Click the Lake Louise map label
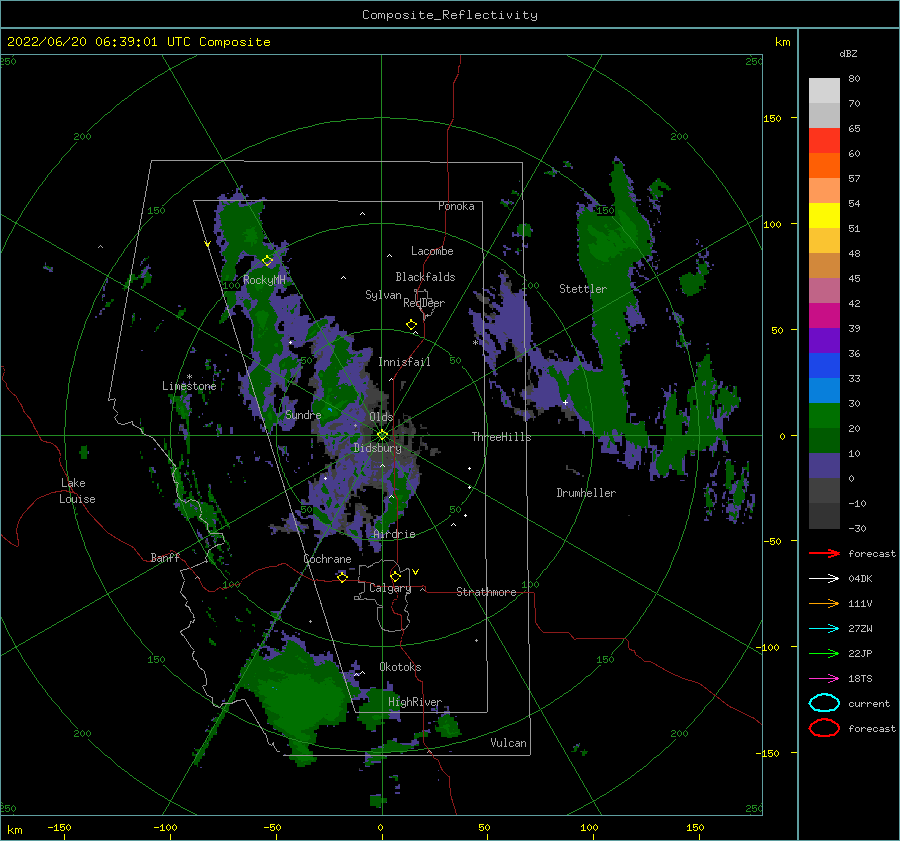900x841 pixels. point(77,491)
